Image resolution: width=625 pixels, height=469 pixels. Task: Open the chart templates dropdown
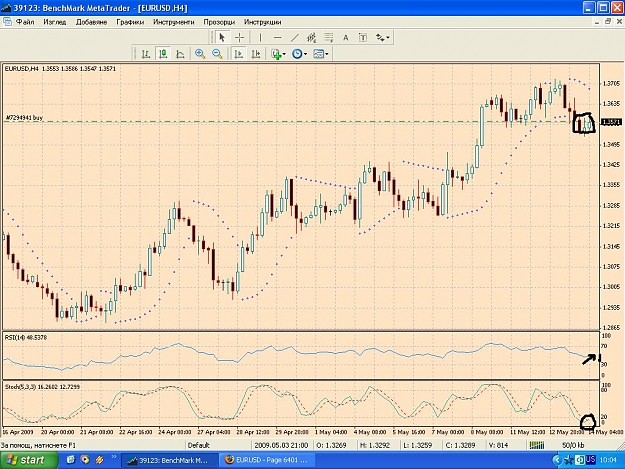(x=321, y=54)
